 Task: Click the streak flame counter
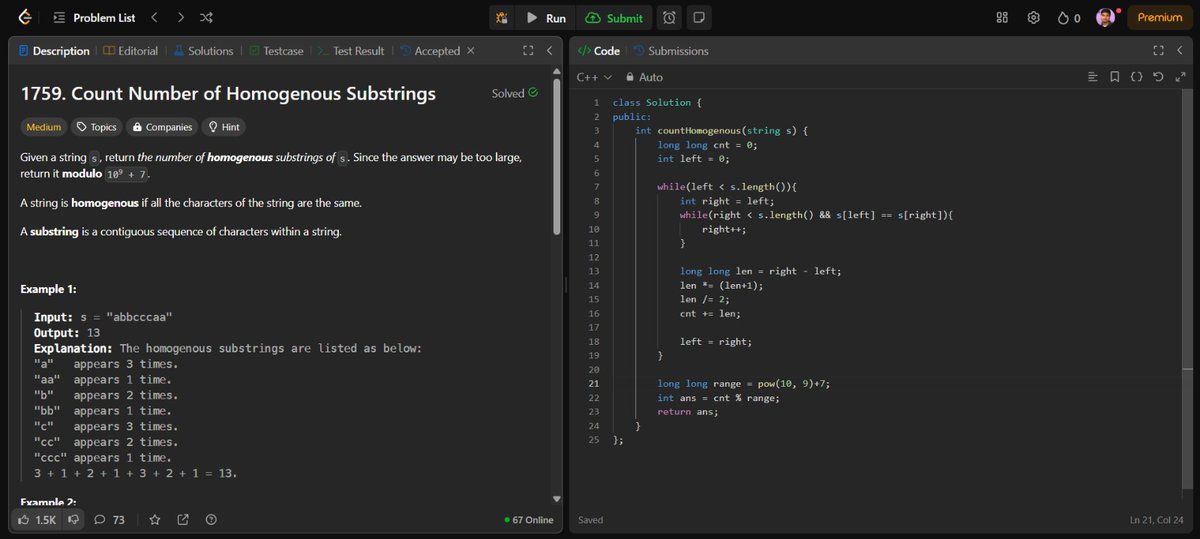coord(1070,18)
